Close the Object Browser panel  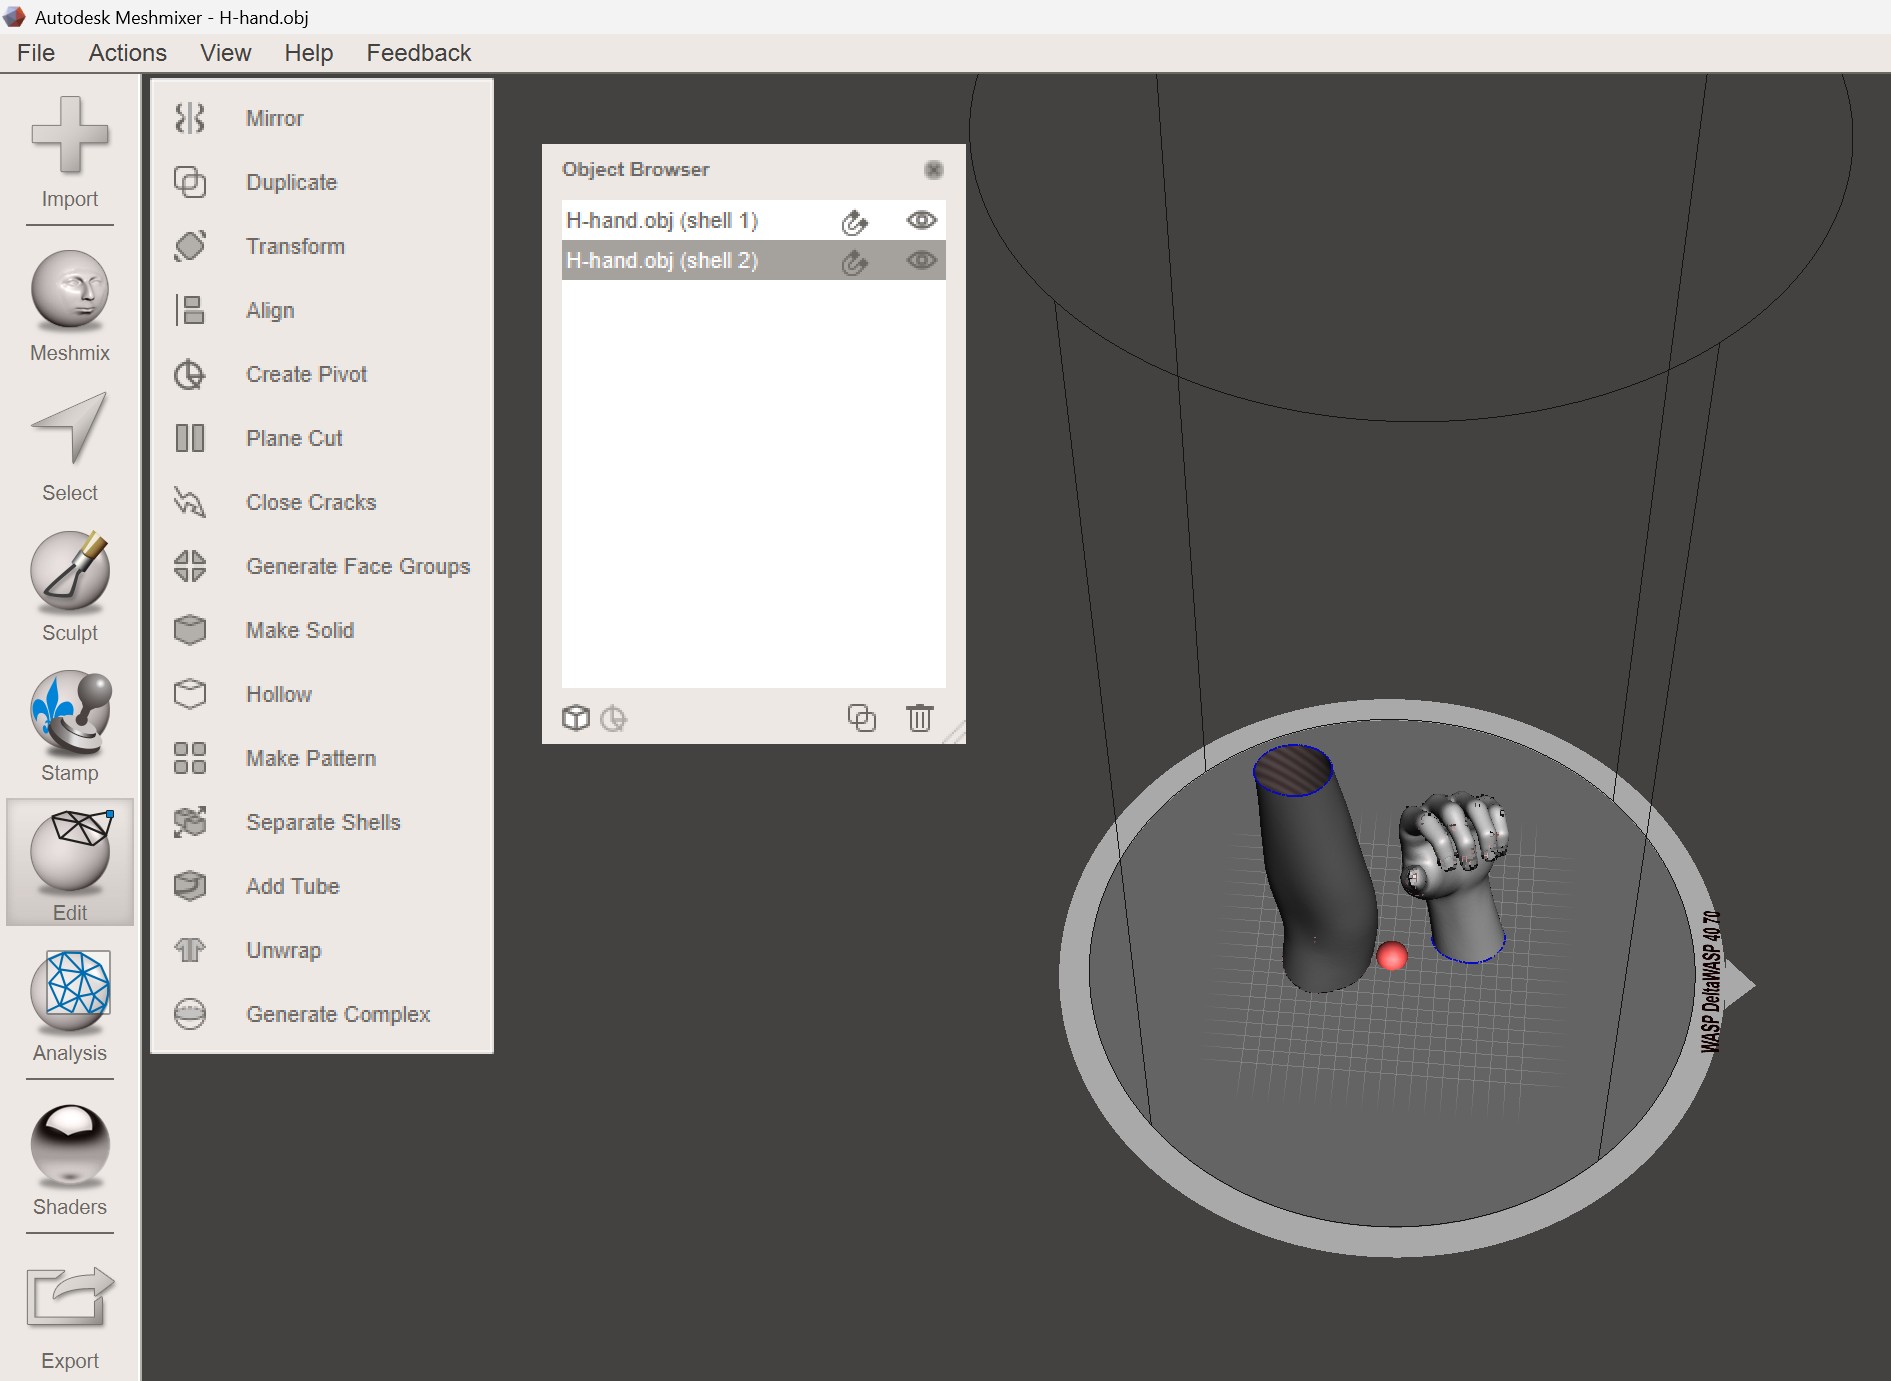[934, 170]
